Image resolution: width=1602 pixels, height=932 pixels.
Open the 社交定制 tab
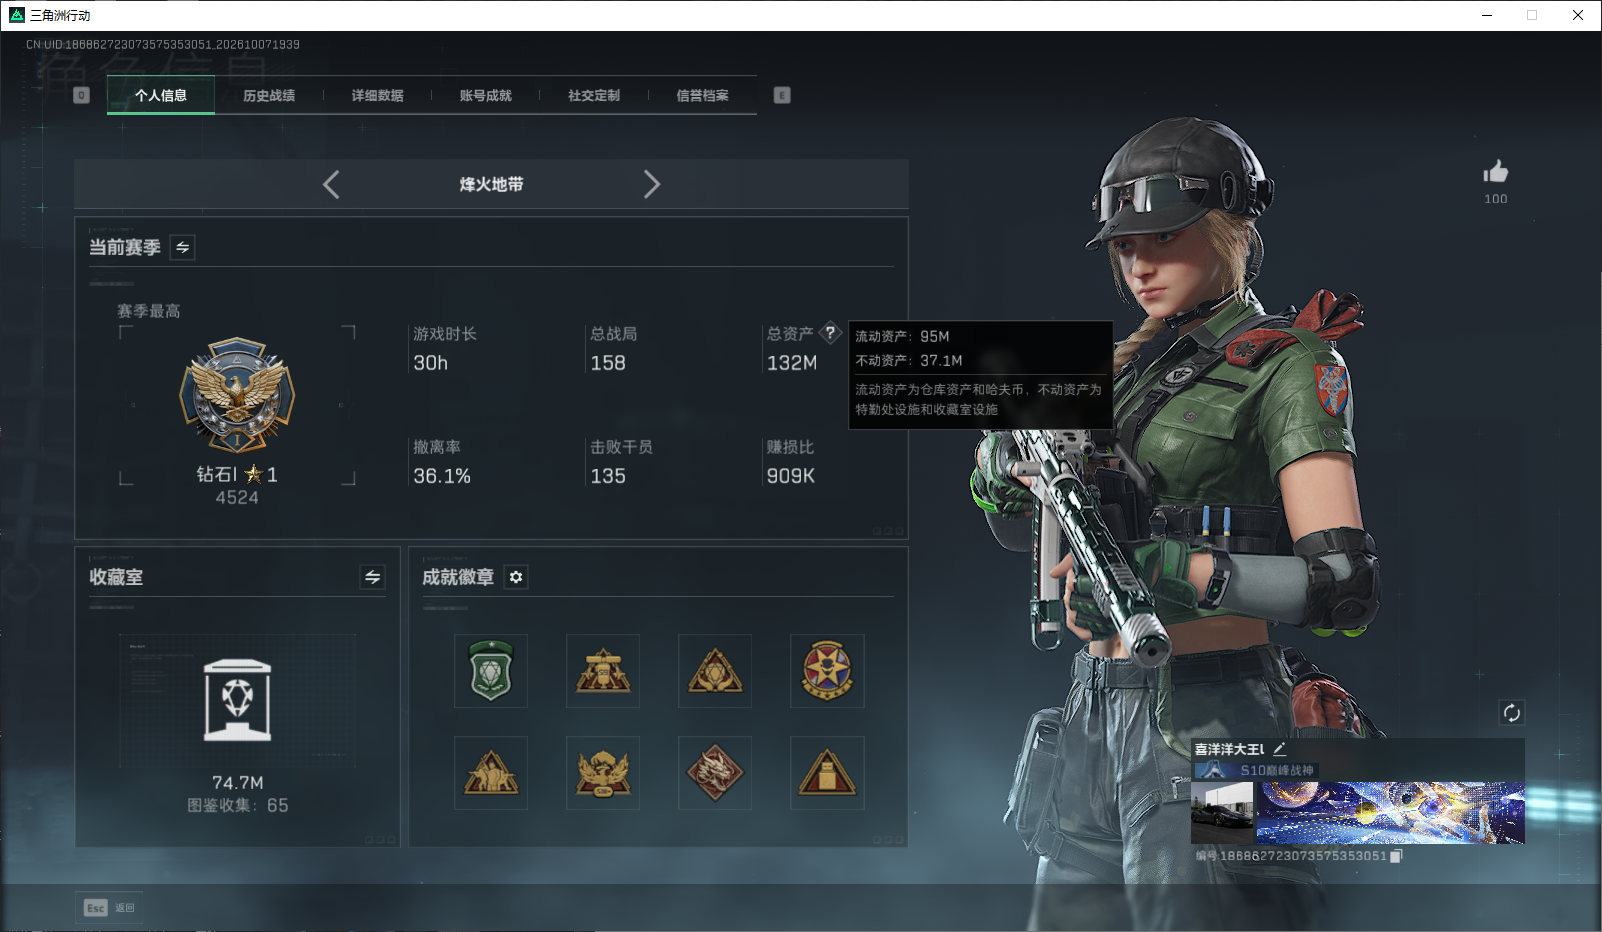[594, 96]
